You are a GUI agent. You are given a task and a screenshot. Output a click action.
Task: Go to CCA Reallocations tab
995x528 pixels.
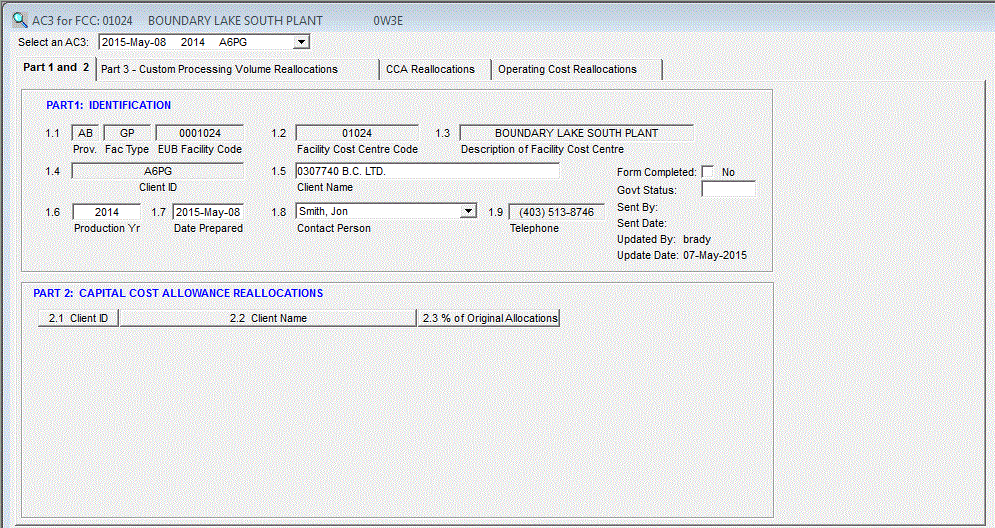430,69
